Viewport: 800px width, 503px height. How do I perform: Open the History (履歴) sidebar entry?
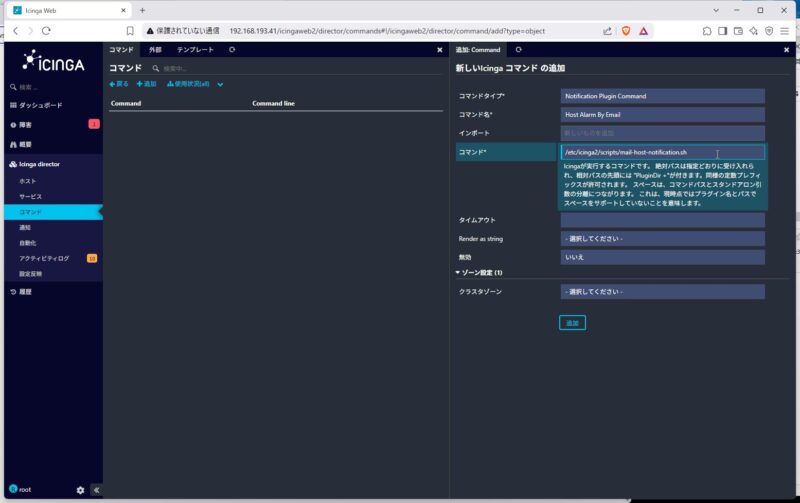point(21,292)
